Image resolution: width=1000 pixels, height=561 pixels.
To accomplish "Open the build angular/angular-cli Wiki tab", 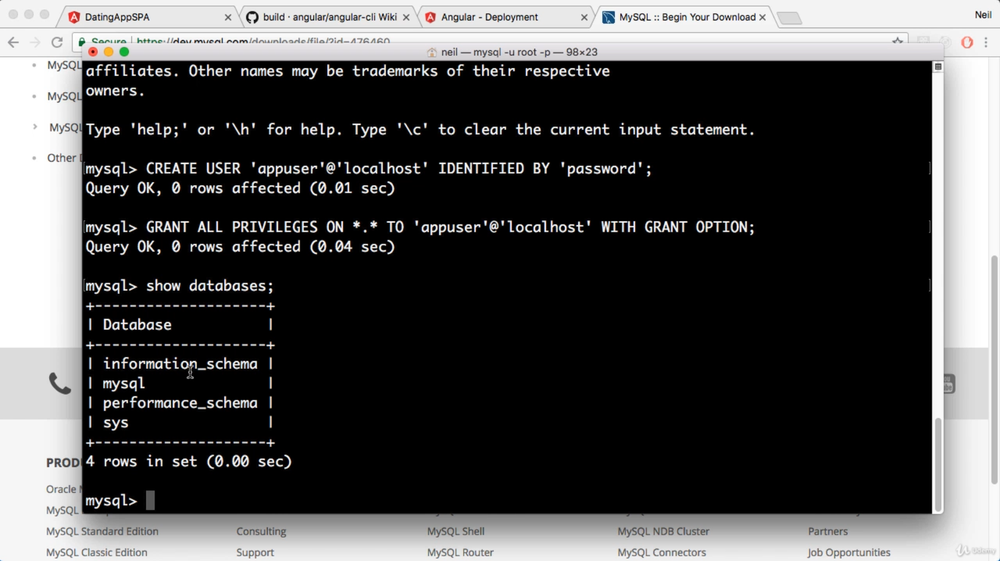I will [328, 17].
